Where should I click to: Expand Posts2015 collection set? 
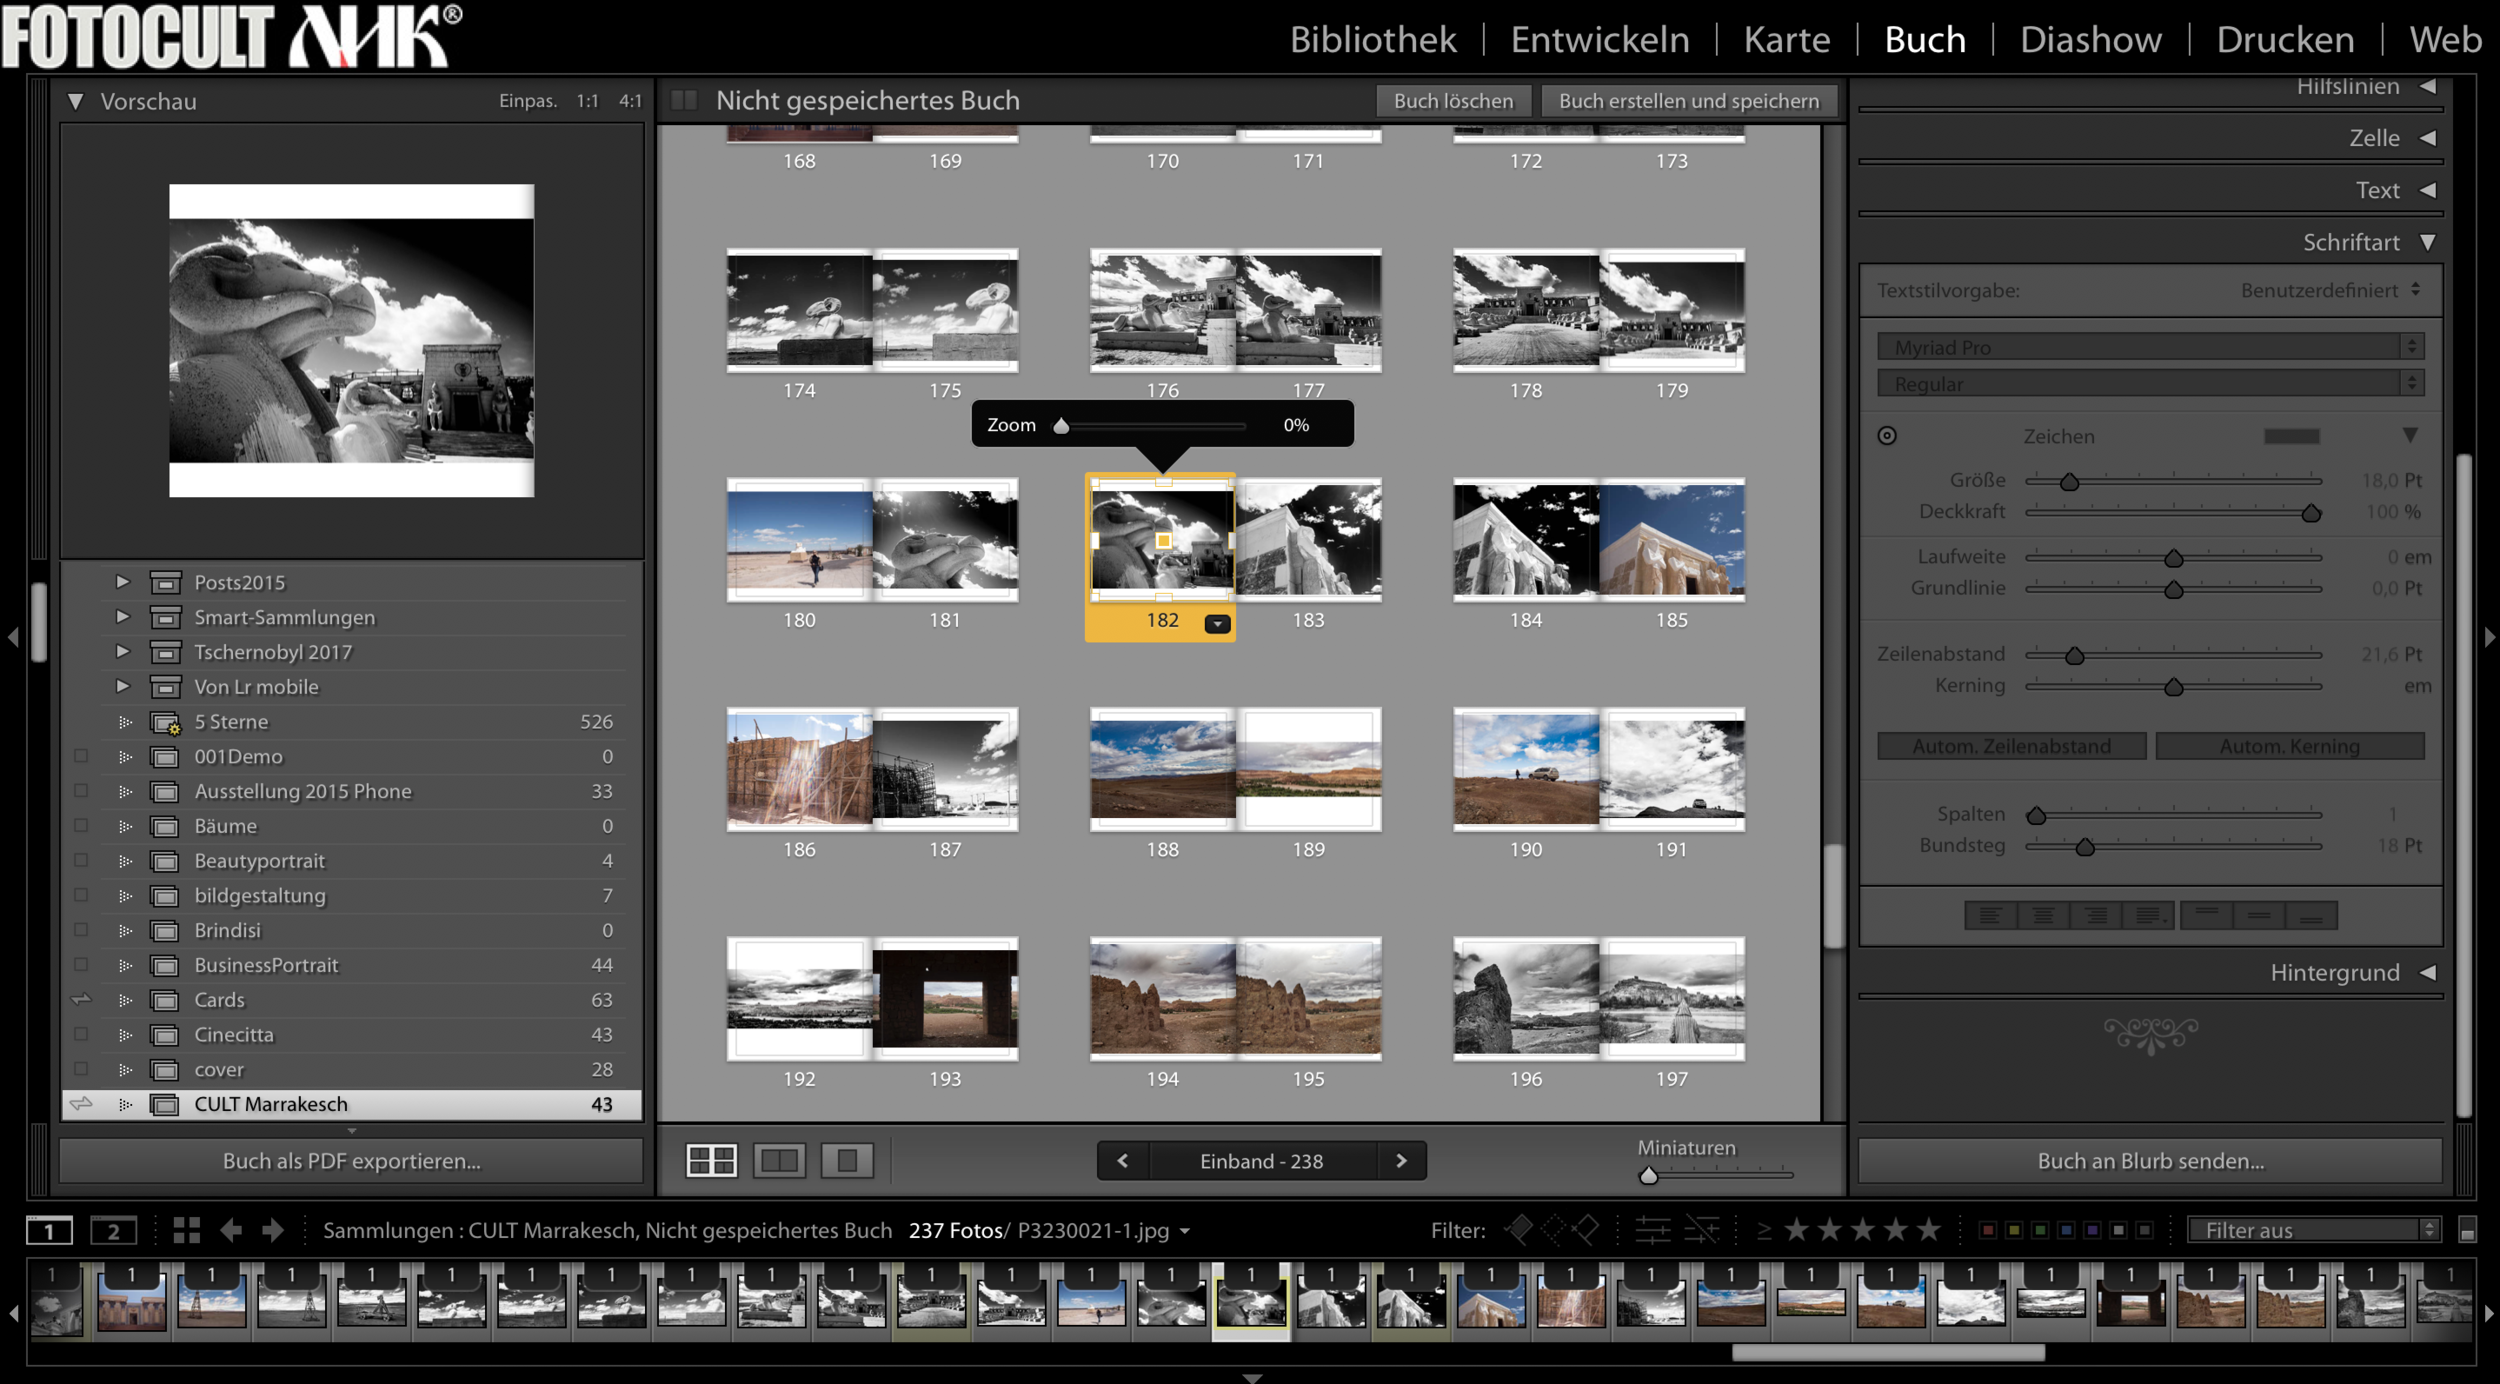tap(122, 581)
